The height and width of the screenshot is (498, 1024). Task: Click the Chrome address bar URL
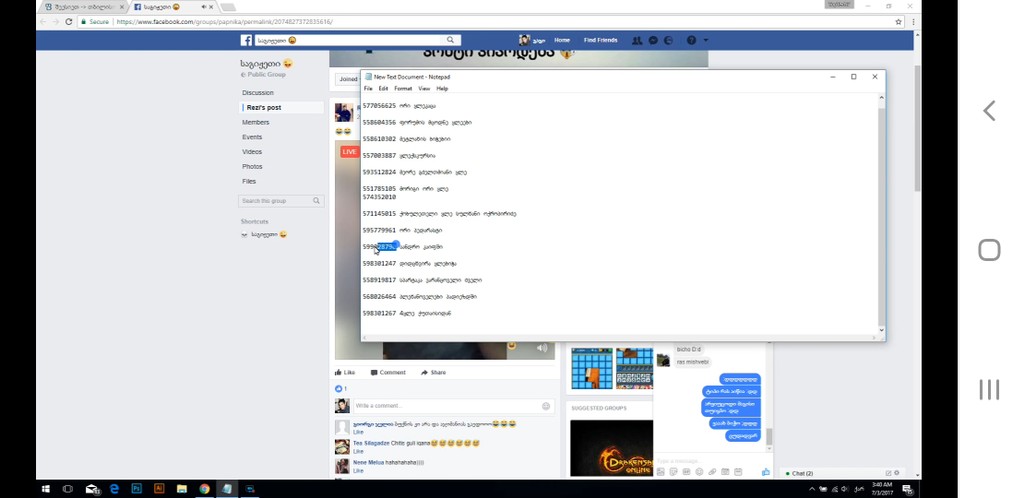(x=224, y=22)
